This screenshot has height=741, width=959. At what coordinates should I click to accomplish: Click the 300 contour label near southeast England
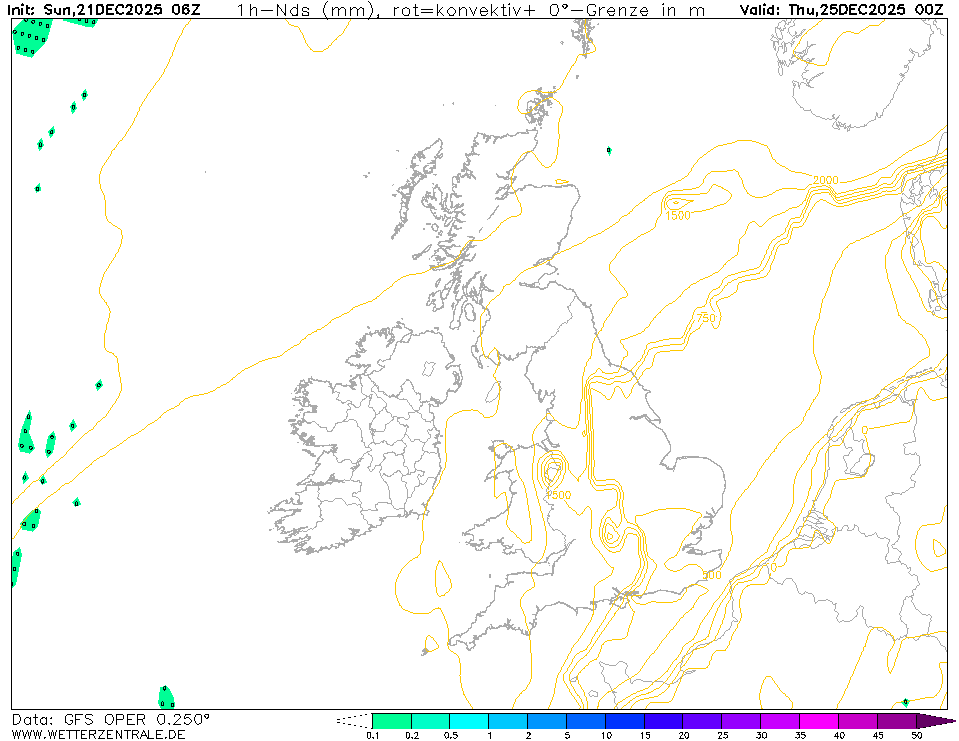tap(711, 576)
